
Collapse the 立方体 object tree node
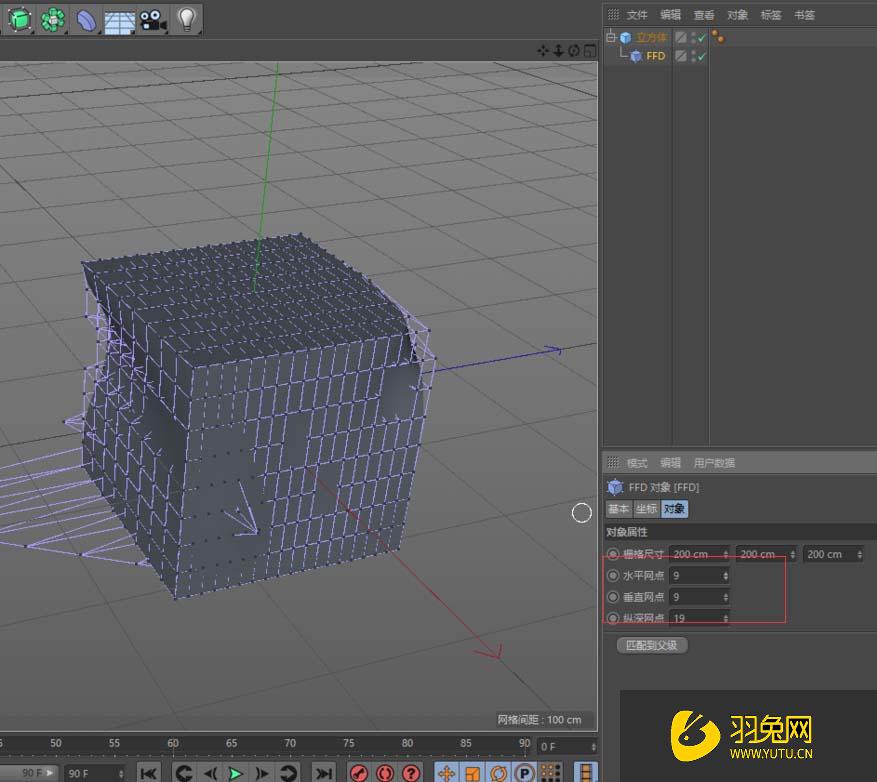click(x=611, y=38)
